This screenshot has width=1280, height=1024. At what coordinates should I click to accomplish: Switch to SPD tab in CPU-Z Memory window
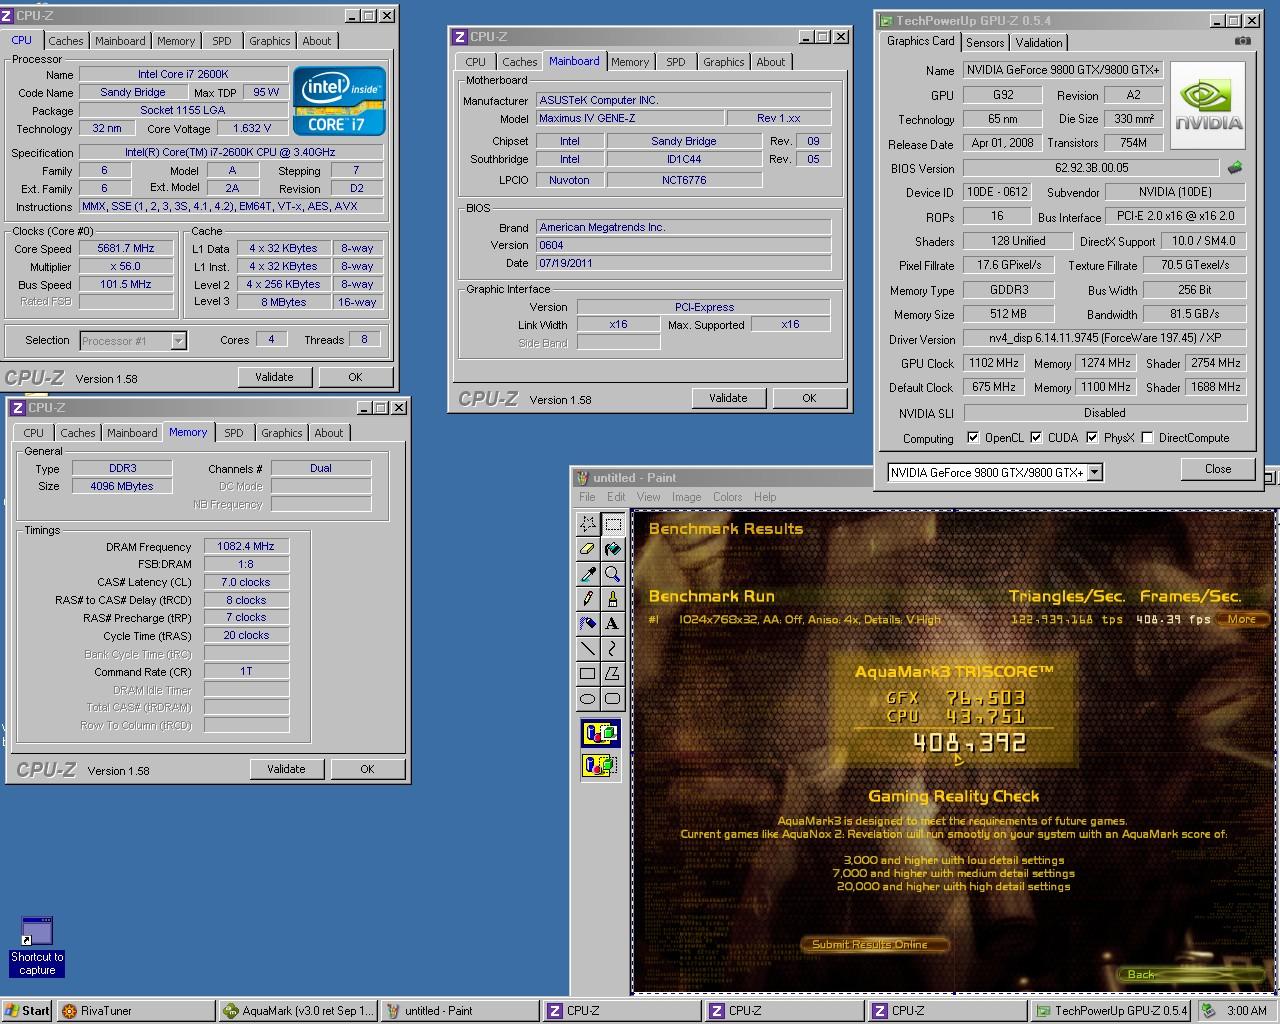(233, 433)
